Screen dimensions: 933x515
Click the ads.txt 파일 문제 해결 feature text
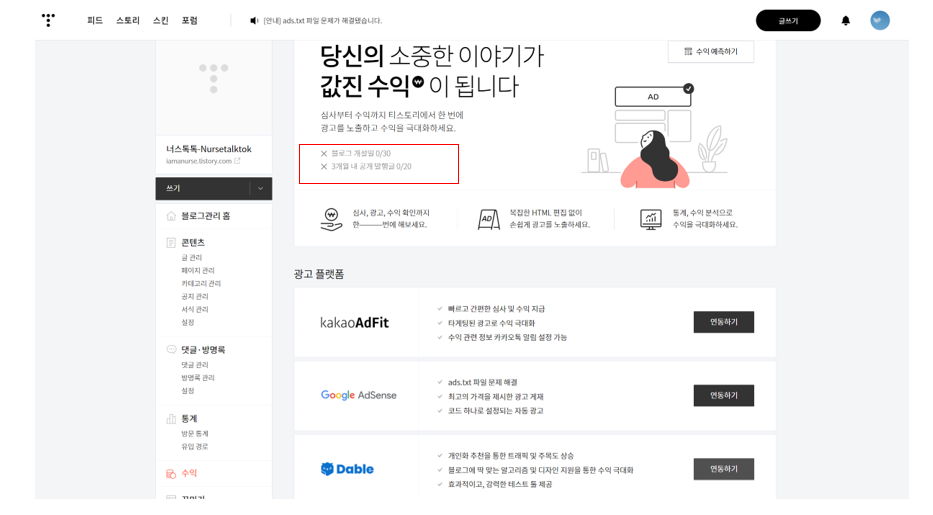(483, 382)
